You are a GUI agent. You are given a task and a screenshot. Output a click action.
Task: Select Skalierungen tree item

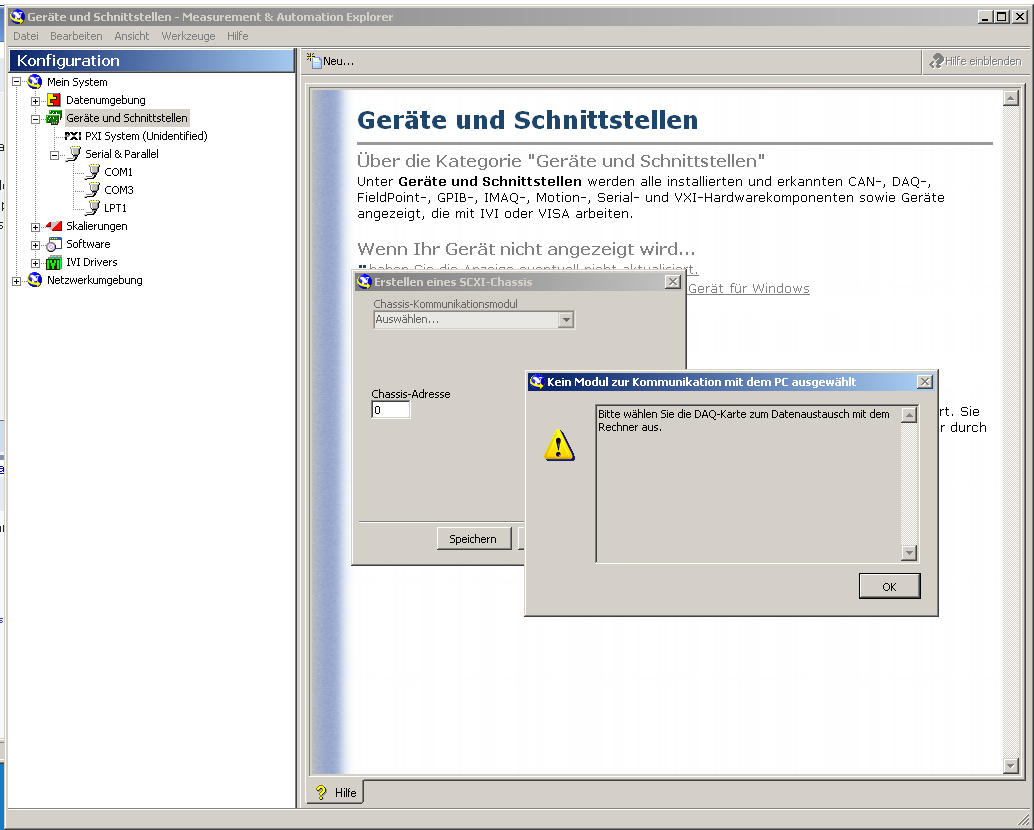[96, 226]
